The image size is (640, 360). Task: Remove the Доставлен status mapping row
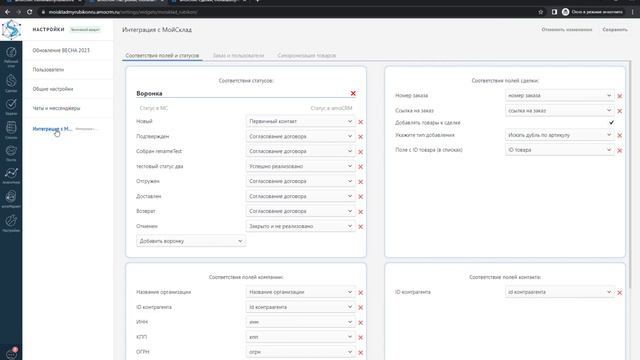[360, 197]
